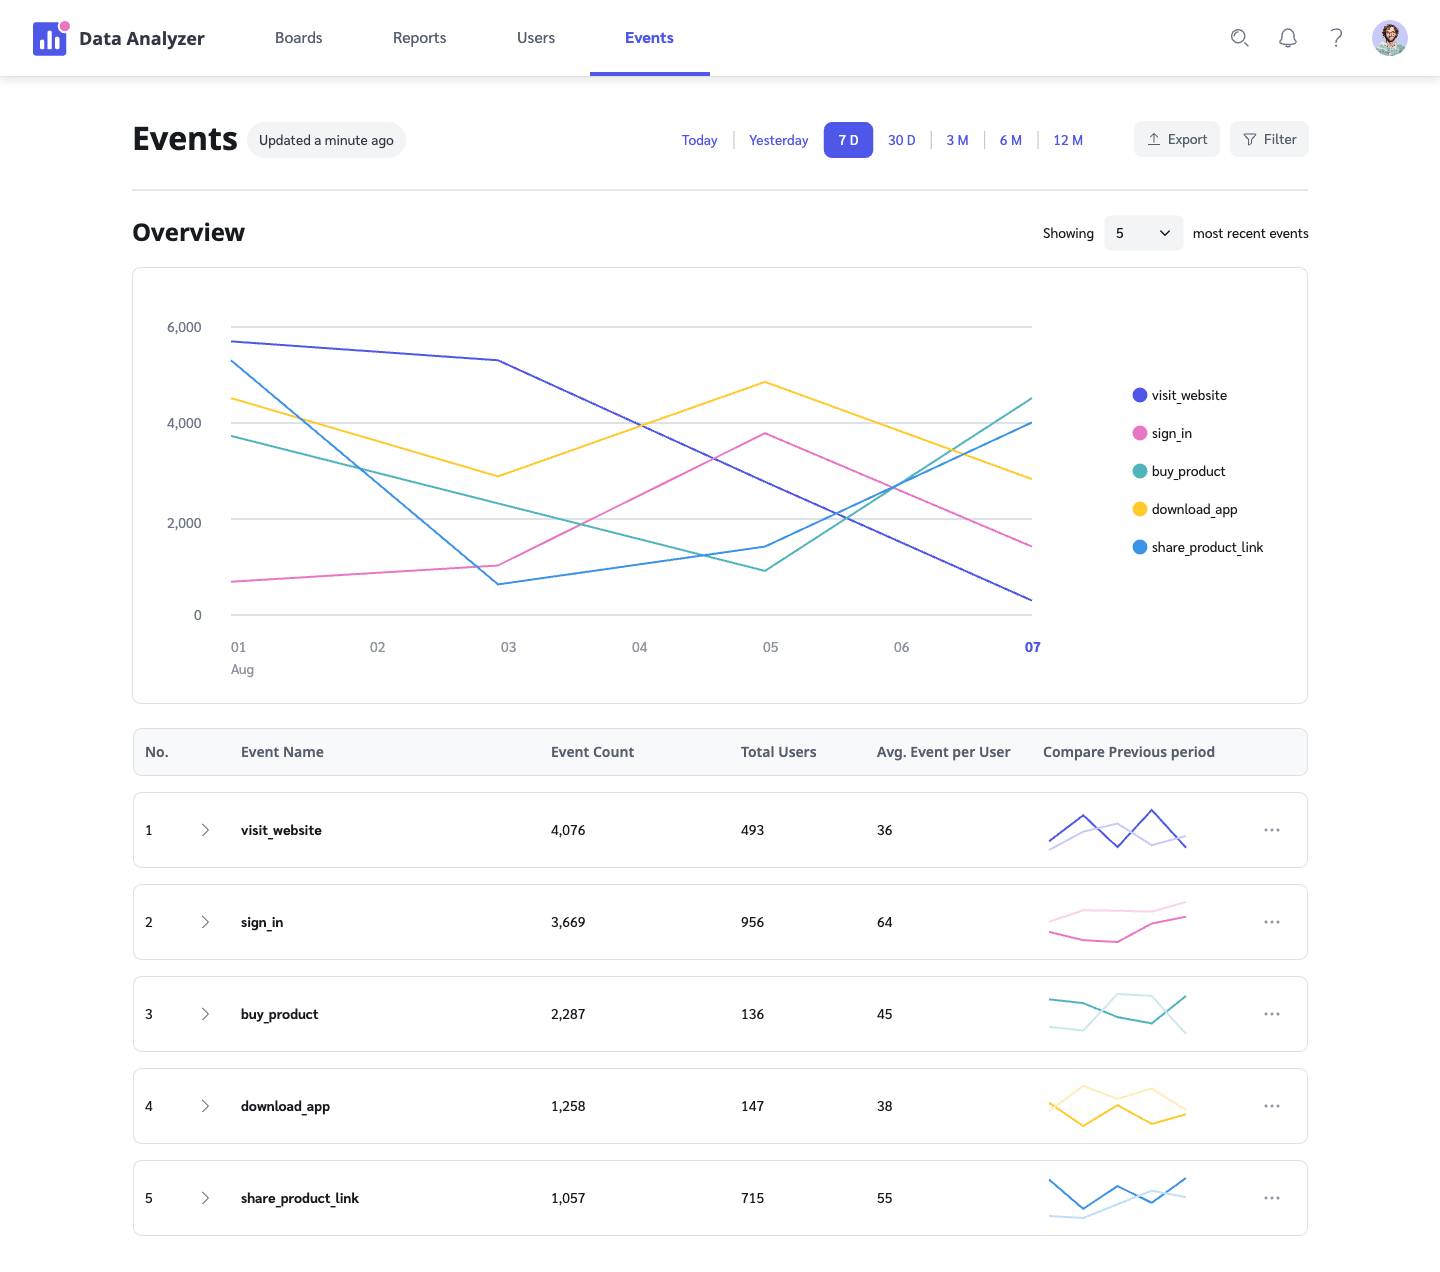Toggle sign_in series in chart legend
The image size is (1440, 1272).
point(1171,433)
